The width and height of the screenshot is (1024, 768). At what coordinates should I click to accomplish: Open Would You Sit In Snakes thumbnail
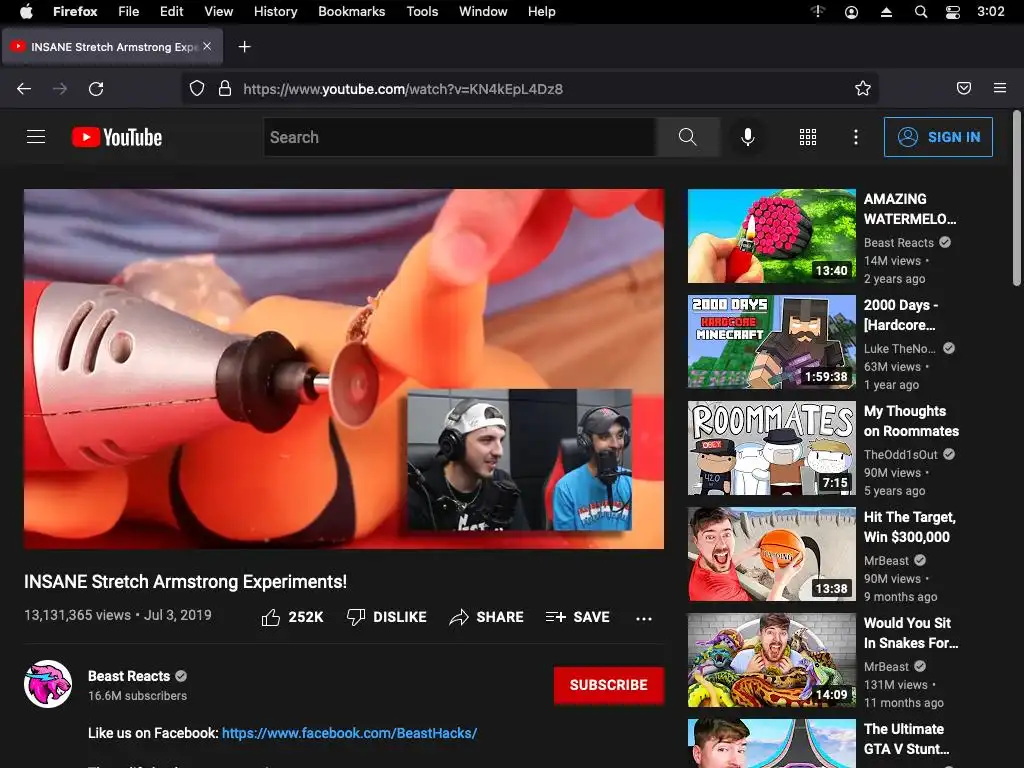(771, 660)
